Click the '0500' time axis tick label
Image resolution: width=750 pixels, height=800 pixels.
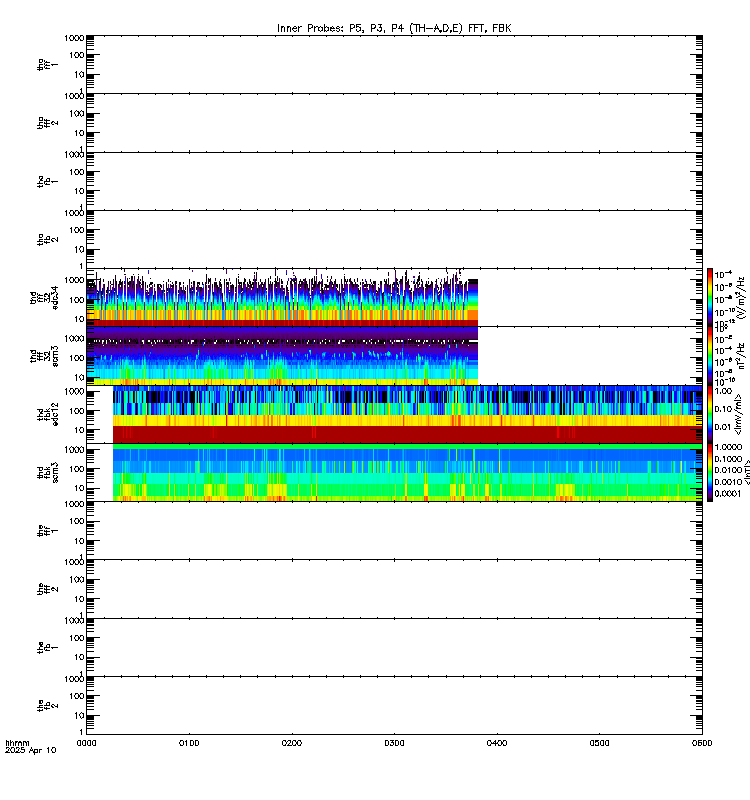point(599,743)
